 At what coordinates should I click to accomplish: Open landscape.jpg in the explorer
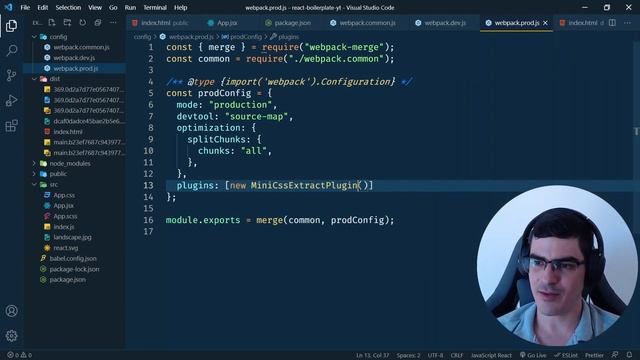[72, 237]
